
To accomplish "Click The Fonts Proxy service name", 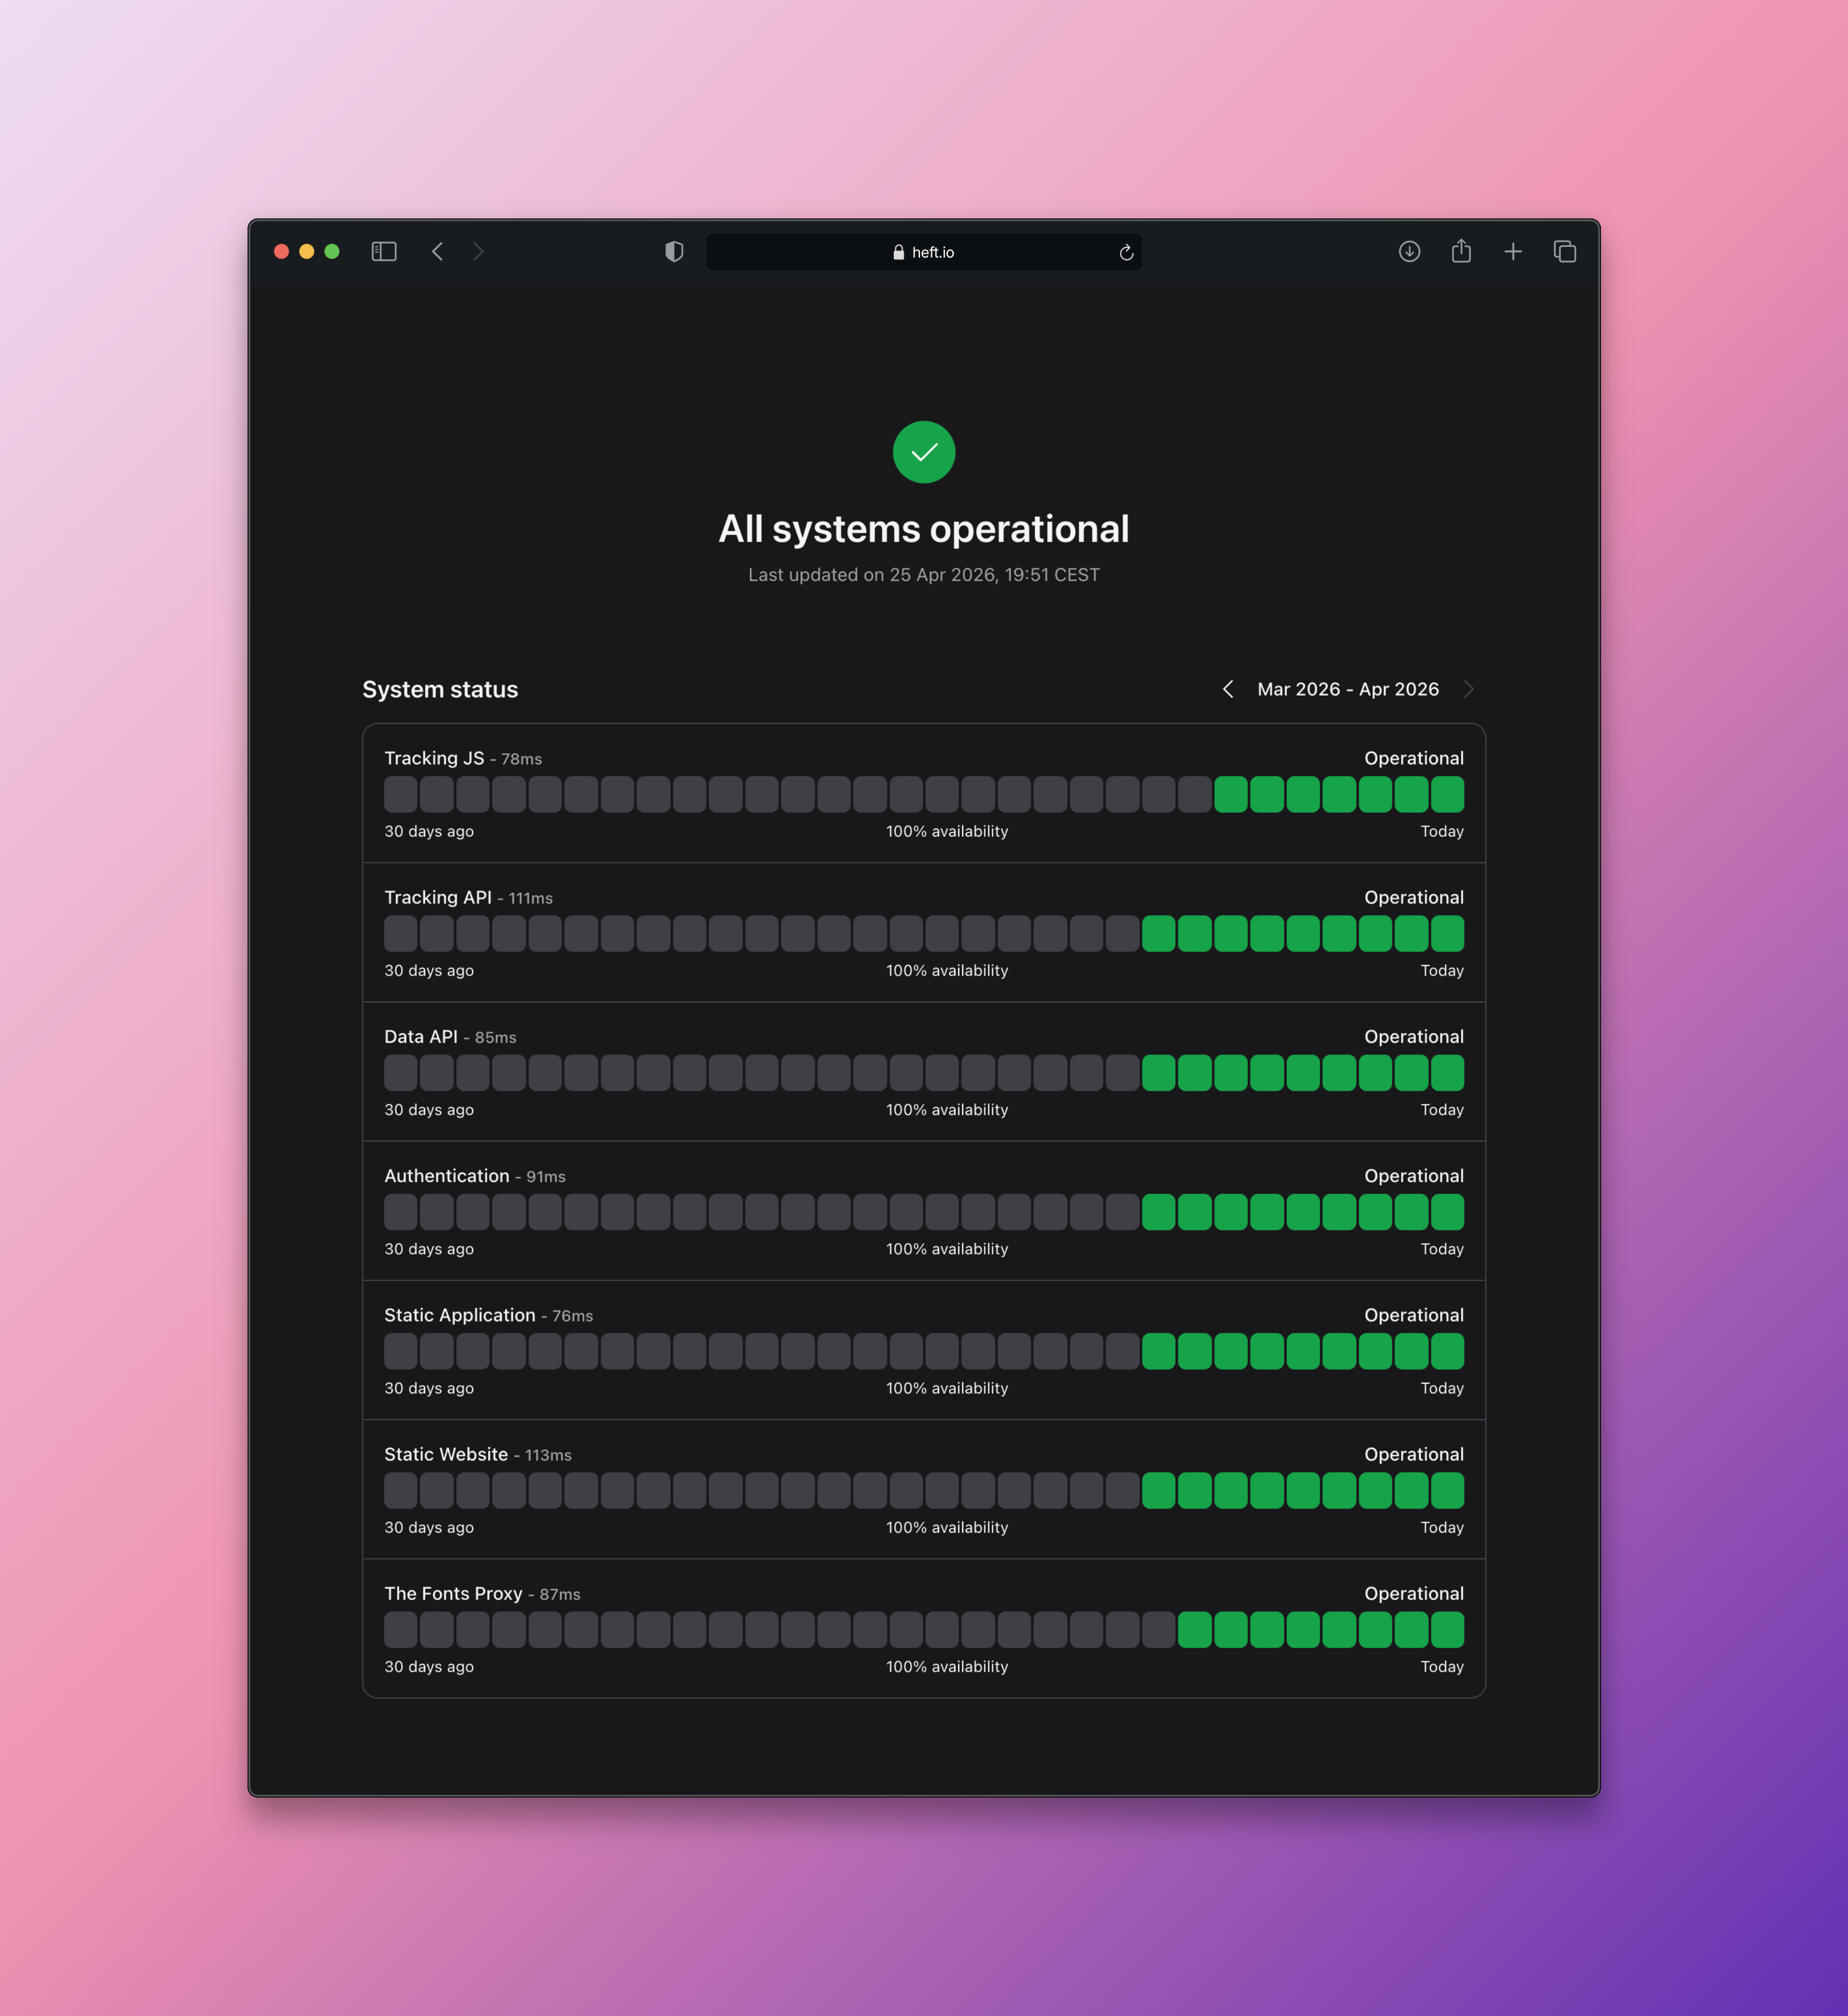I will coord(453,1593).
